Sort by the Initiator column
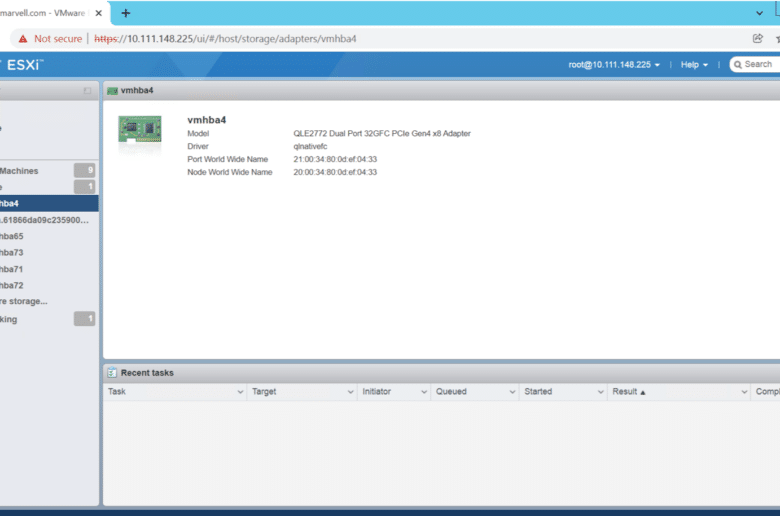Screen dimensions: 780x516 click(377, 392)
